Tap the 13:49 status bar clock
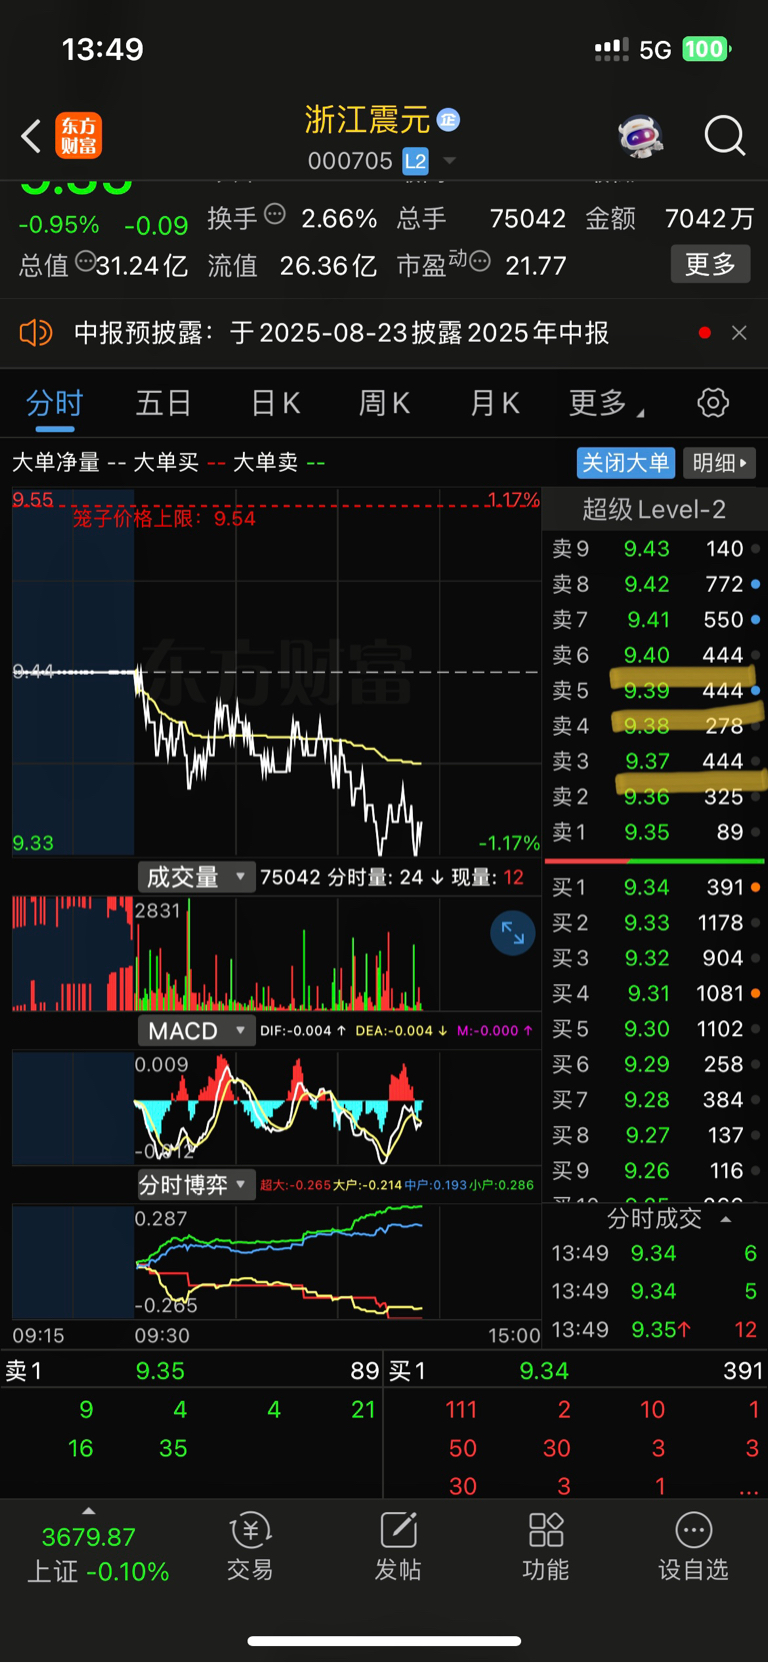This screenshot has width=768, height=1663. tap(103, 49)
